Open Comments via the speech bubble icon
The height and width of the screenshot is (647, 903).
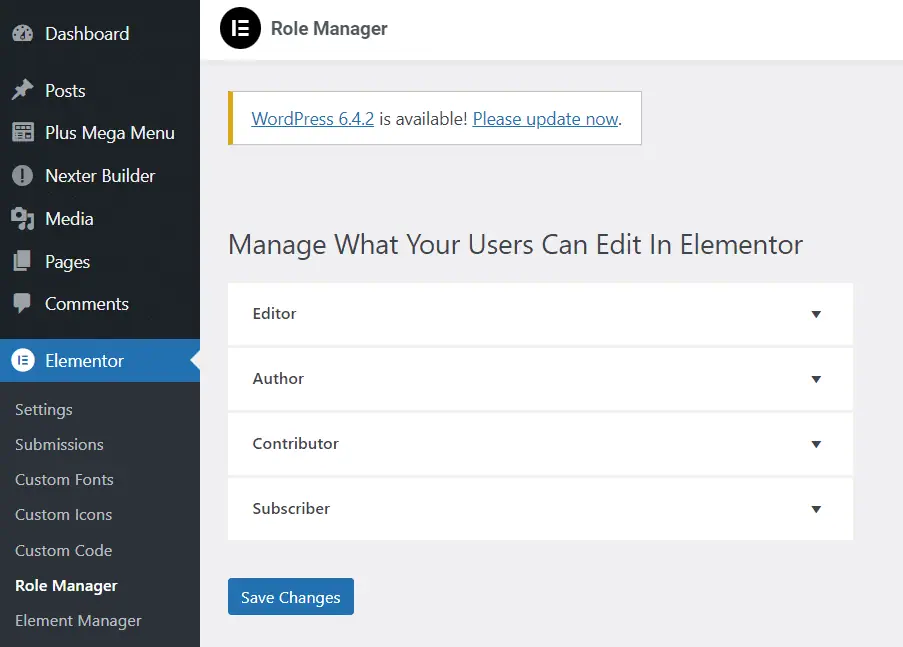(x=22, y=304)
